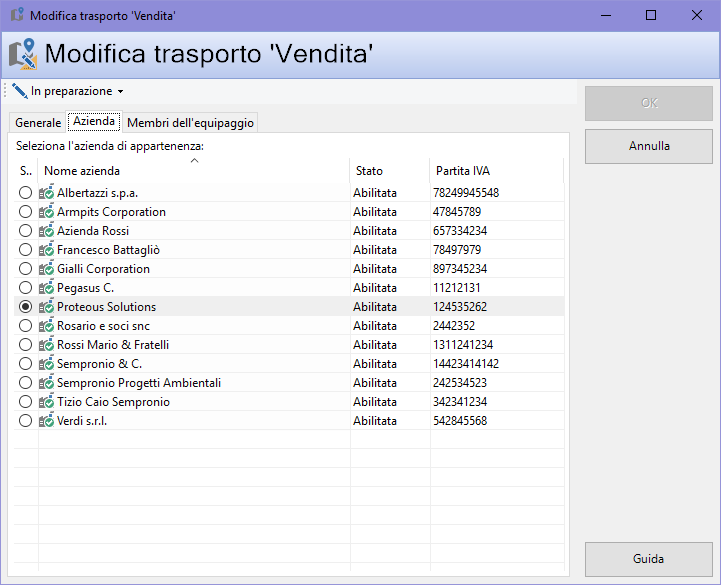Viewport: 721px width, 585px height.
Task: Click the company name Gialli Corporation
Action: [x=103, y=269]
